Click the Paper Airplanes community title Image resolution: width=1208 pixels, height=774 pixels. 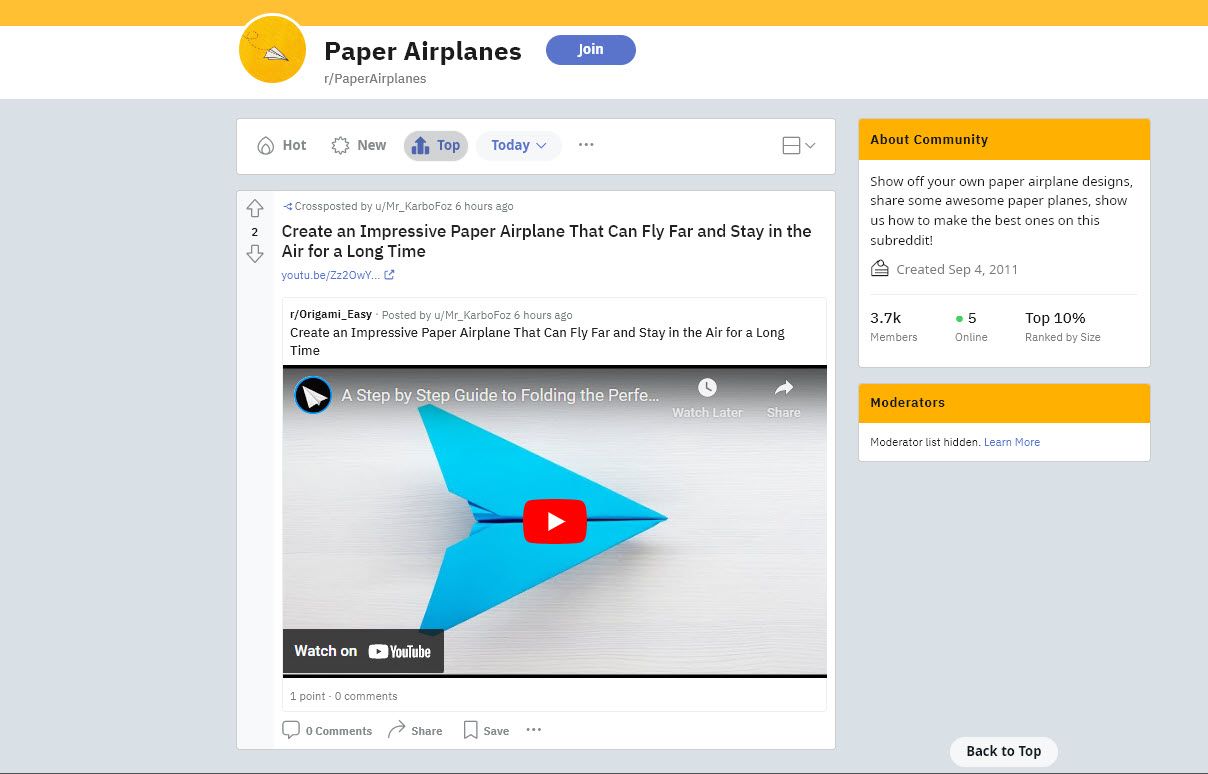point(423,51)
